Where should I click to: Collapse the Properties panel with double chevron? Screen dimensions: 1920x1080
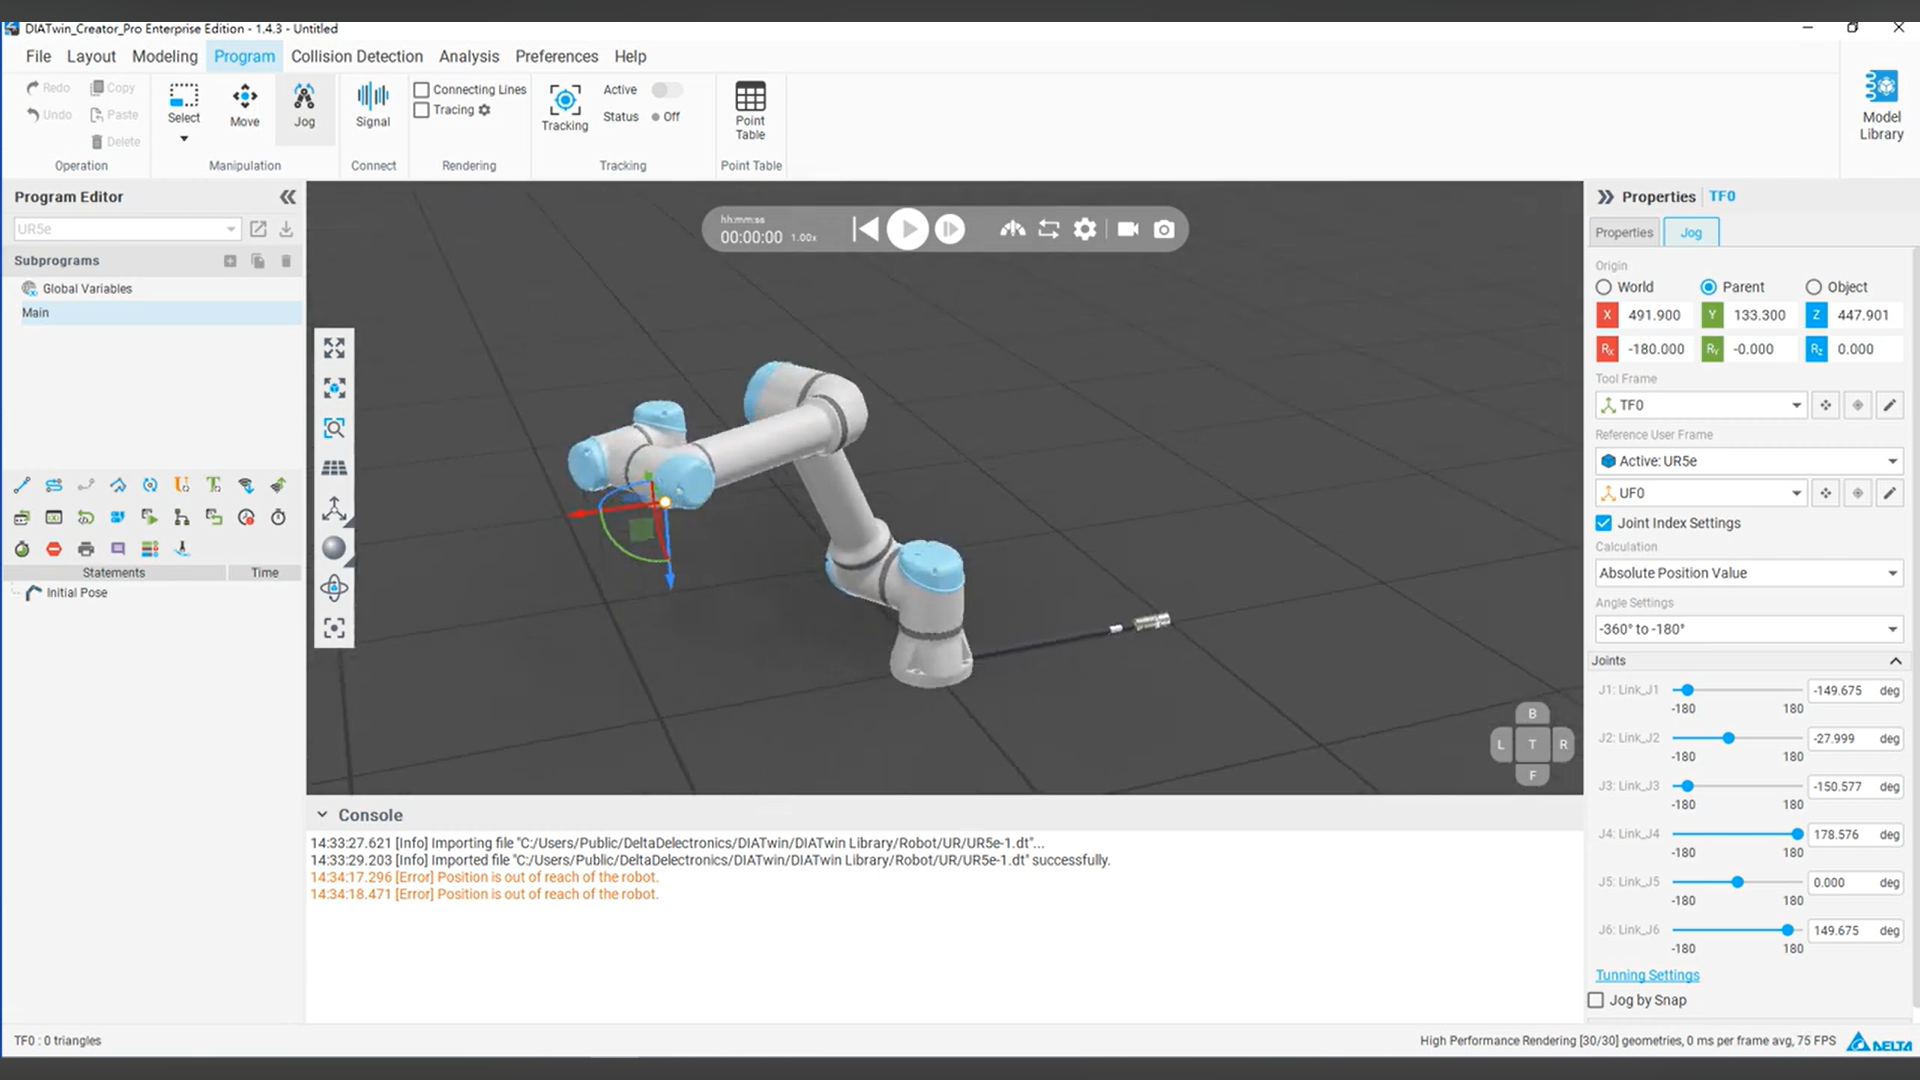[1606, 197]
